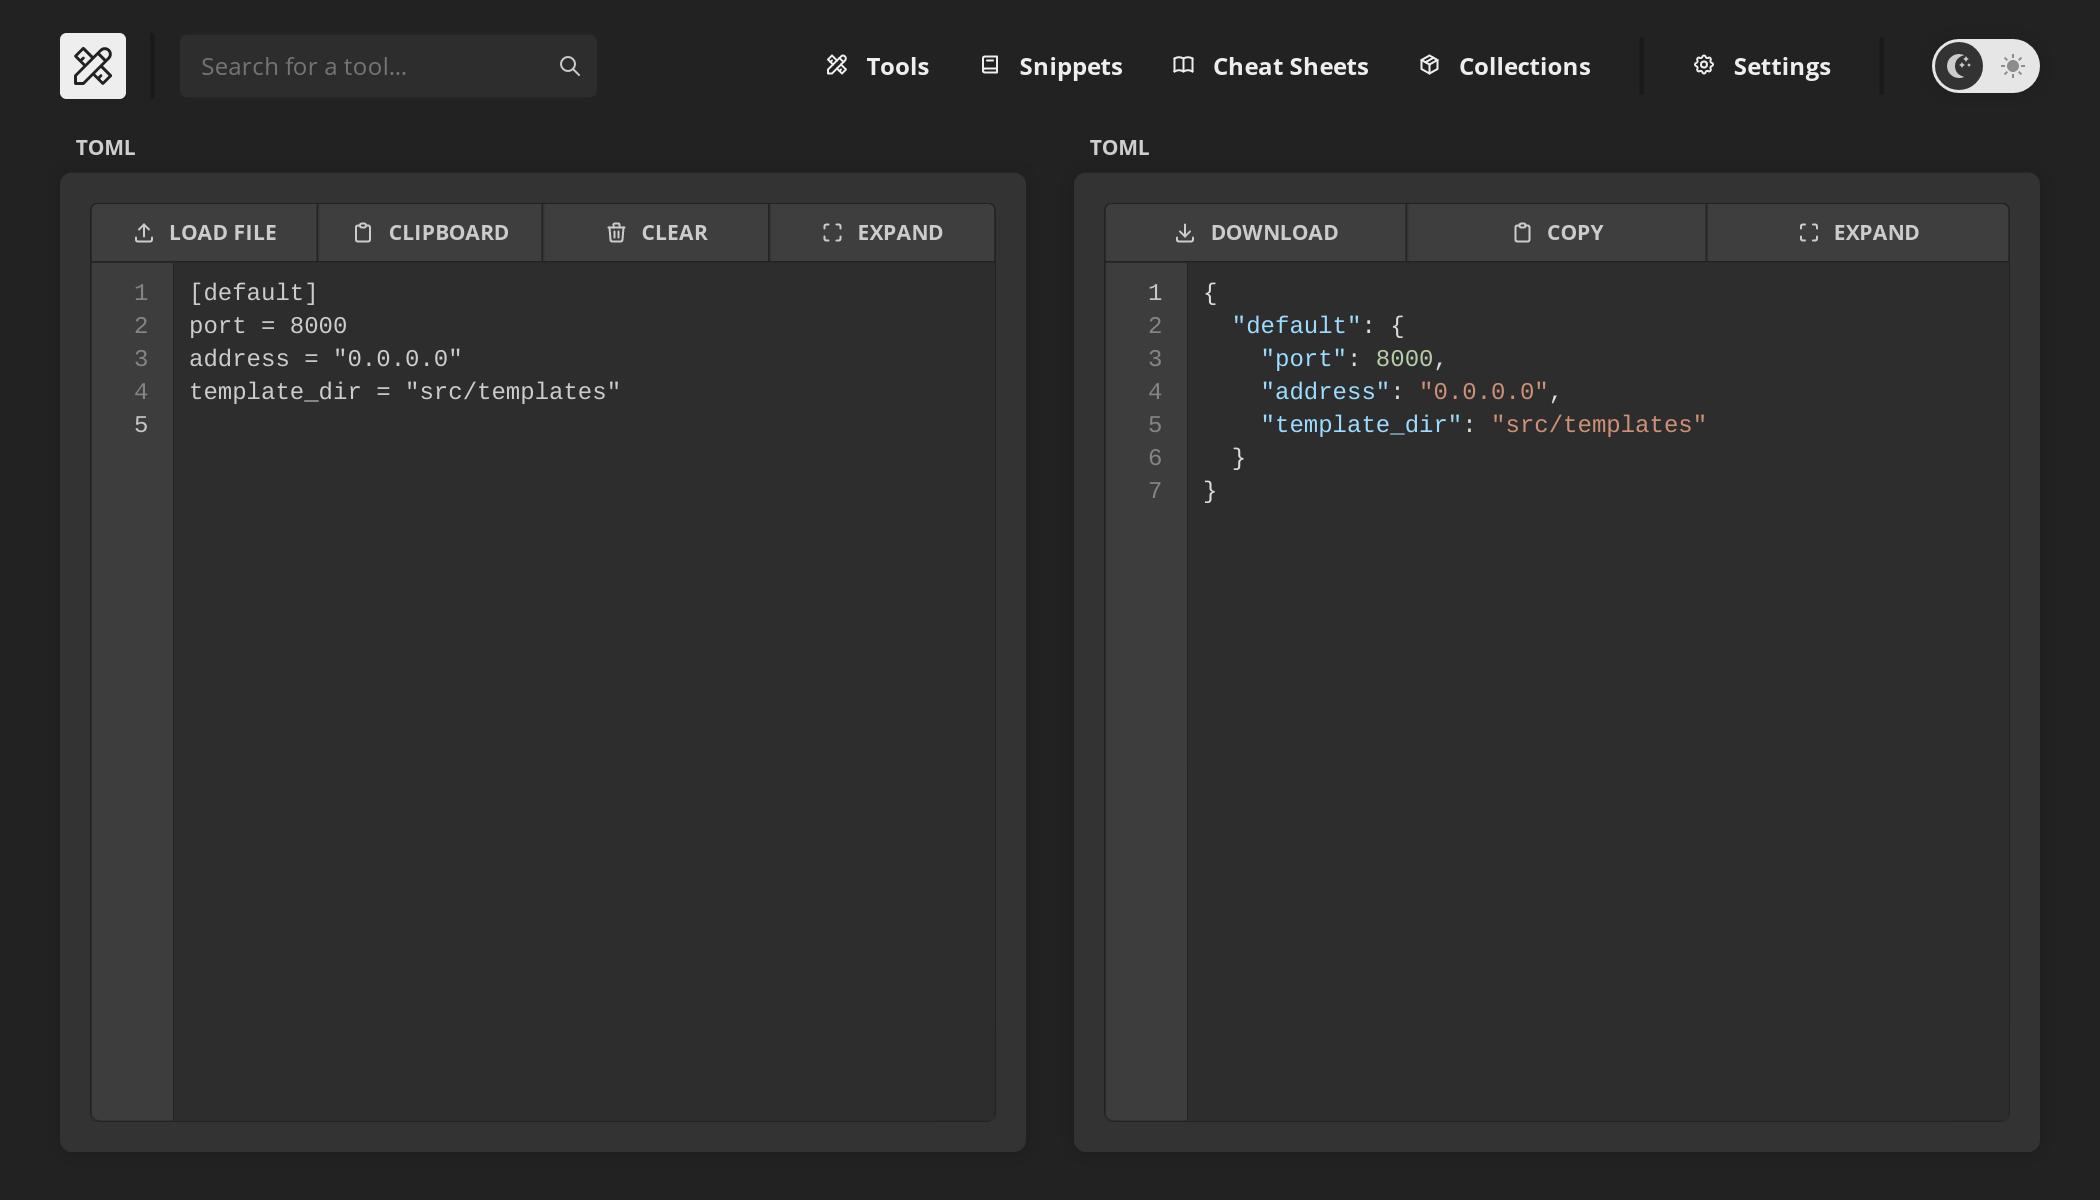
Task: Click the trash icon to clear TOML input
Action: pyautogui.click(x=616, y=232)
